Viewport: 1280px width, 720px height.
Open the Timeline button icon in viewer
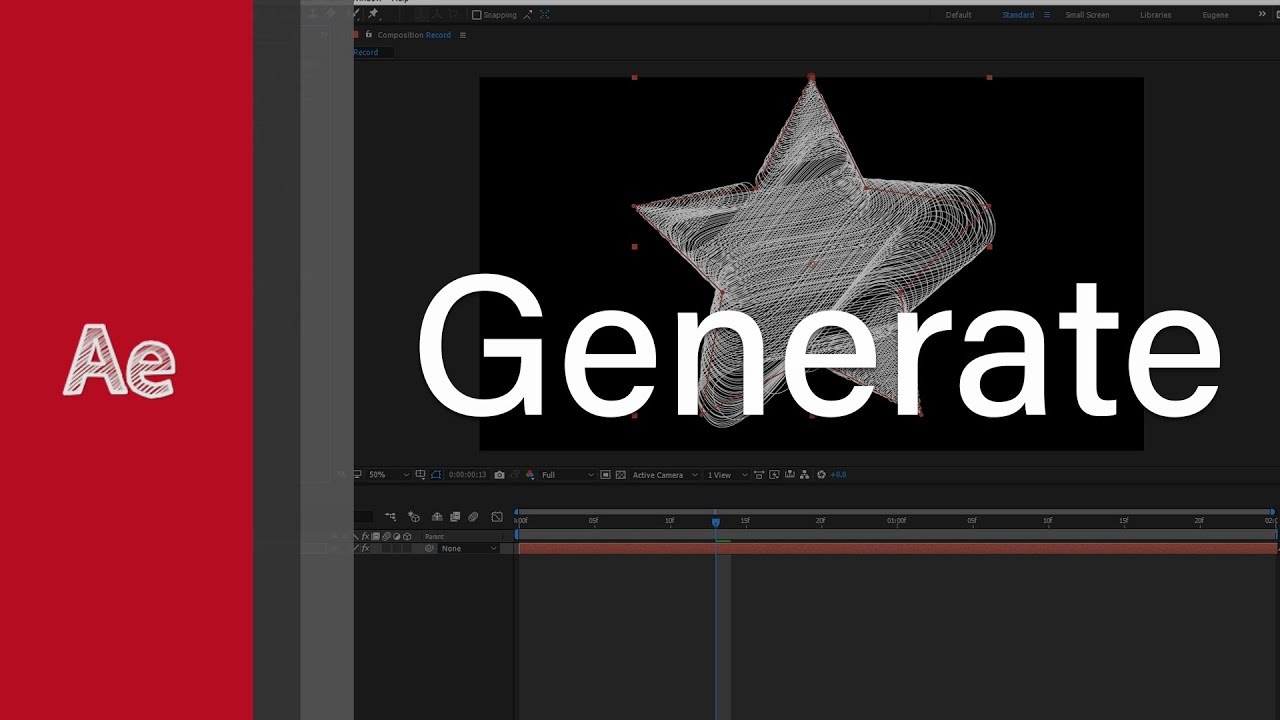point(789,475)
